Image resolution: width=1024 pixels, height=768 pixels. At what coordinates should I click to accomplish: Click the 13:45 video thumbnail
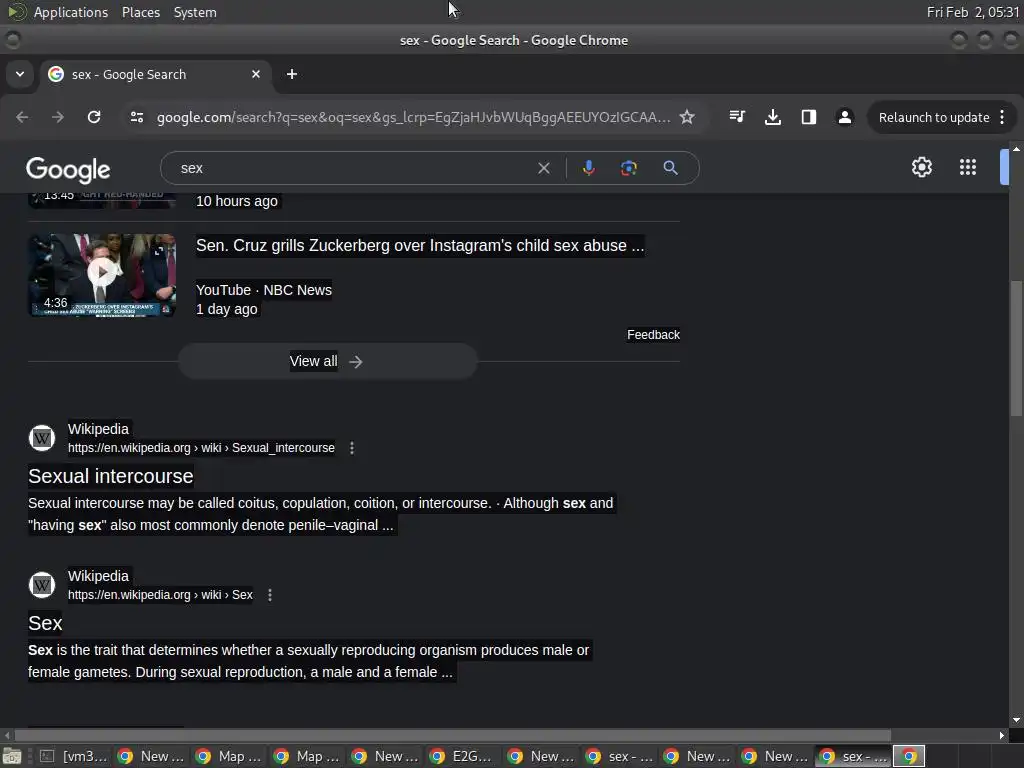[x=102, y=200]
